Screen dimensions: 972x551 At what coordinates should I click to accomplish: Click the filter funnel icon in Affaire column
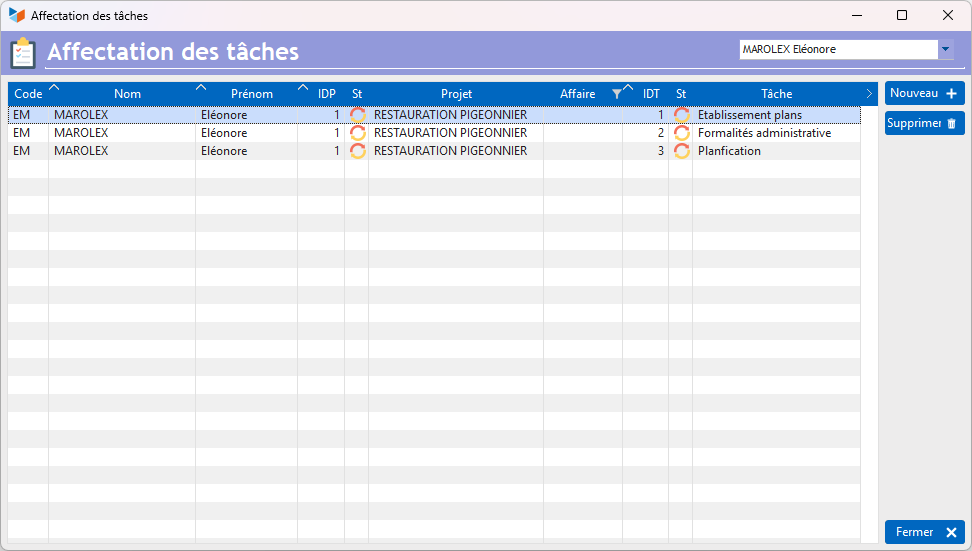[616, 94]
